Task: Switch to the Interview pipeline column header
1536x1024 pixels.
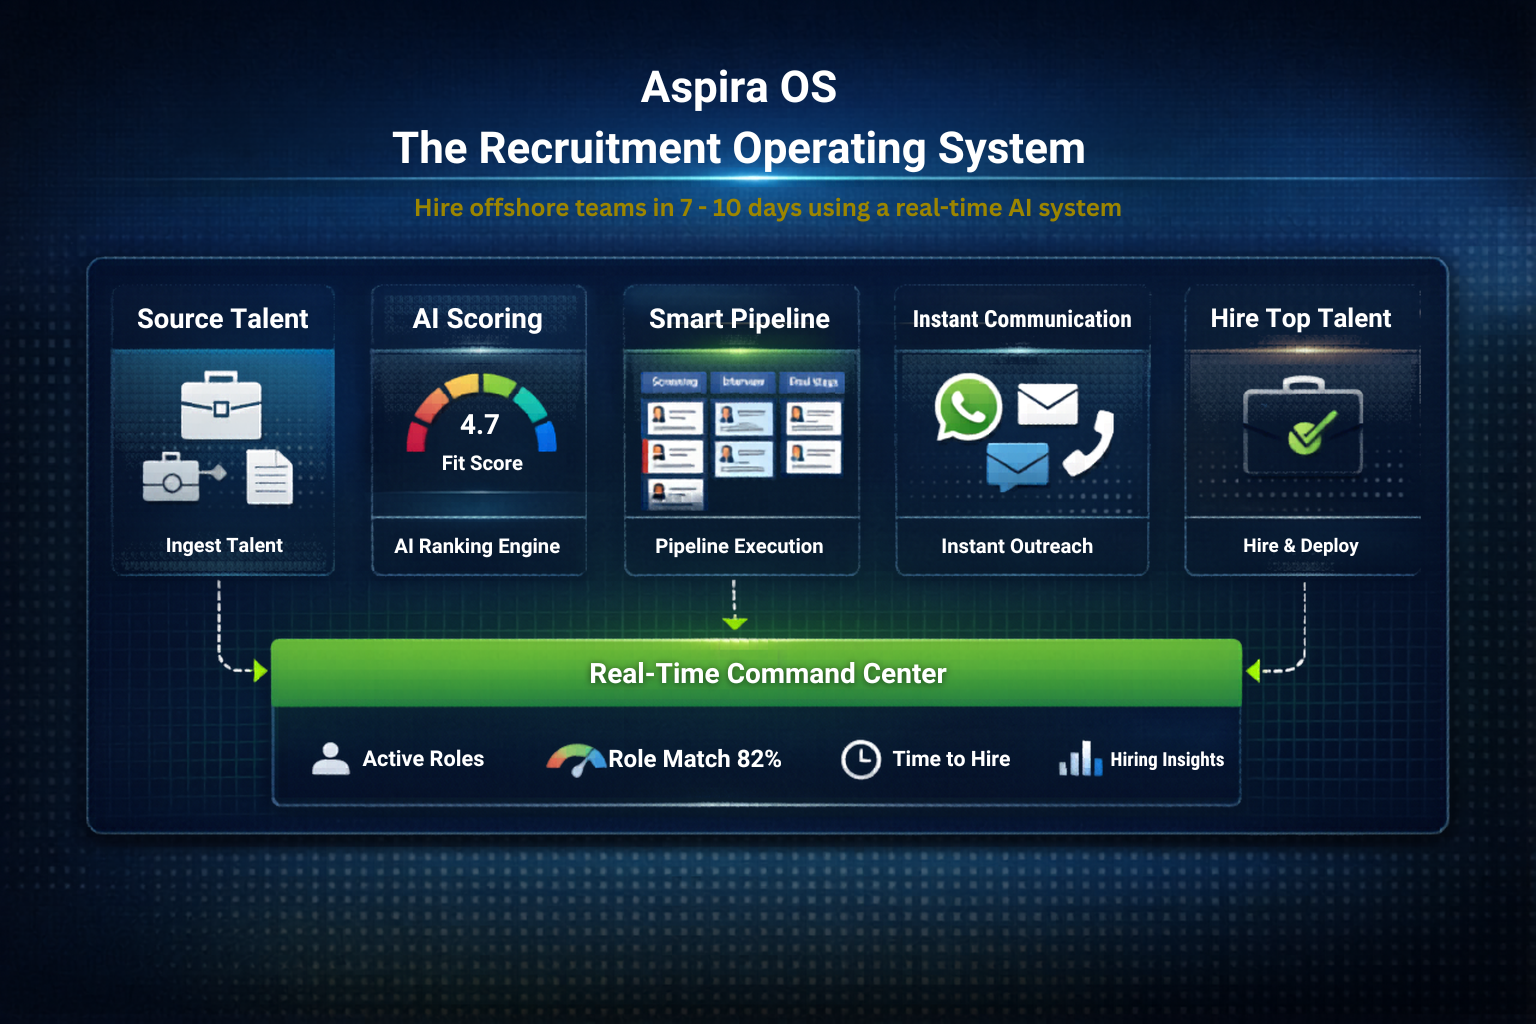Action: 743,382
